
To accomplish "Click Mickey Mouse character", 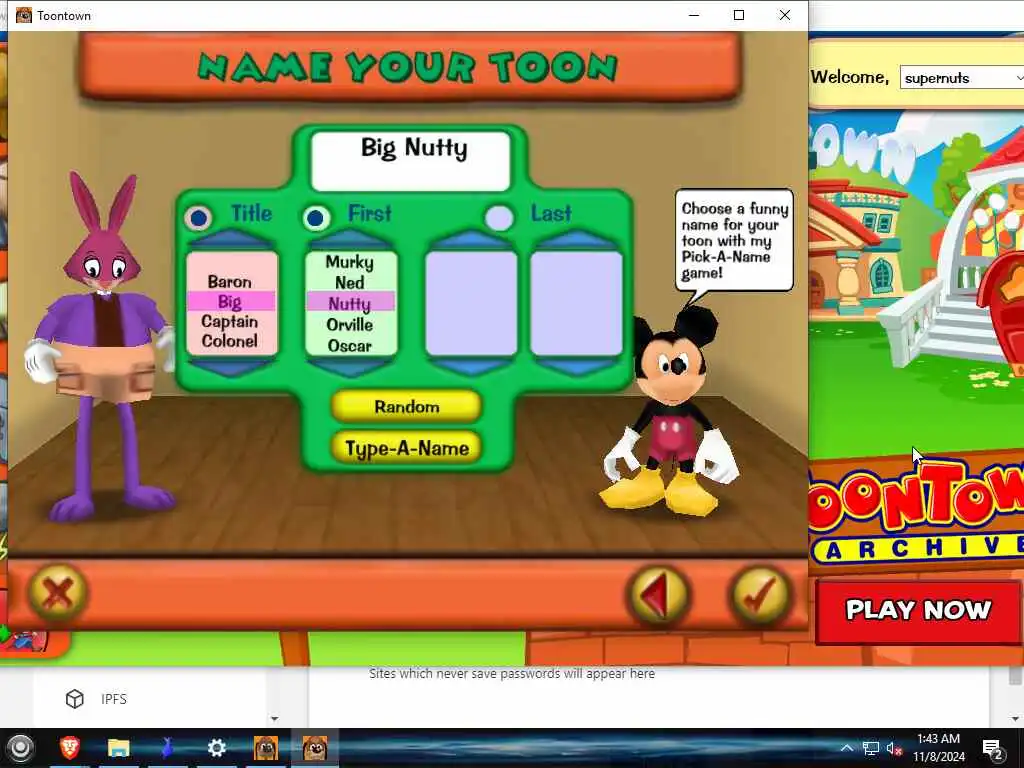I will pyautogui.click(x=669, y=411).
